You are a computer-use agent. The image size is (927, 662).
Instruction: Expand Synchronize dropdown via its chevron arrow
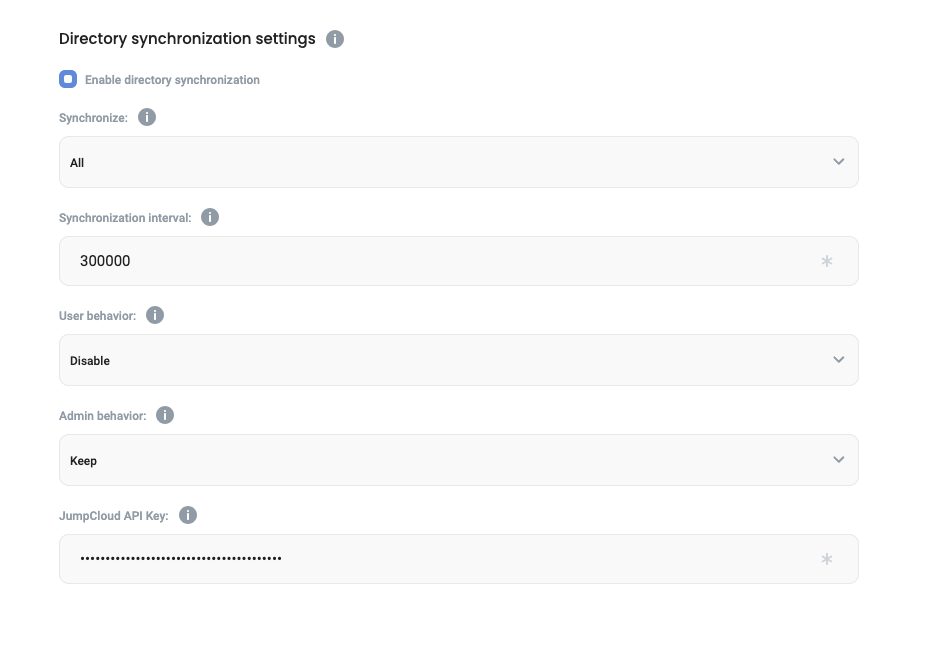[838, 162]
